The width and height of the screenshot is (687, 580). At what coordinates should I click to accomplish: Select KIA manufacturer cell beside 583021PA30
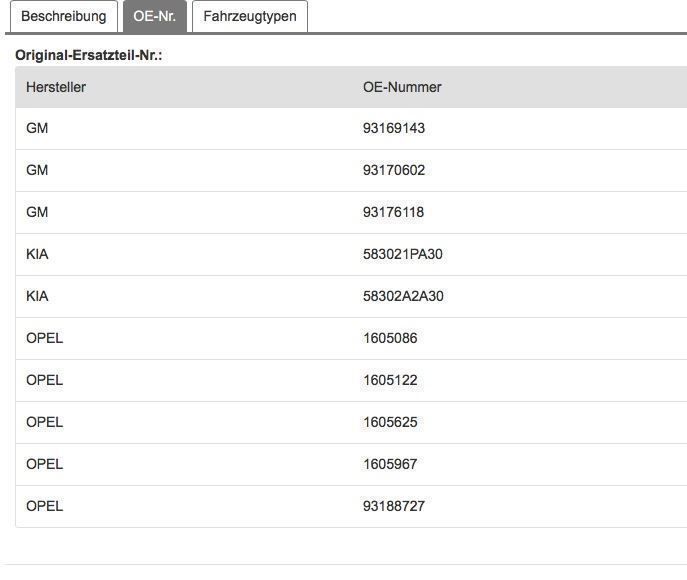click(x=37, y=254)
